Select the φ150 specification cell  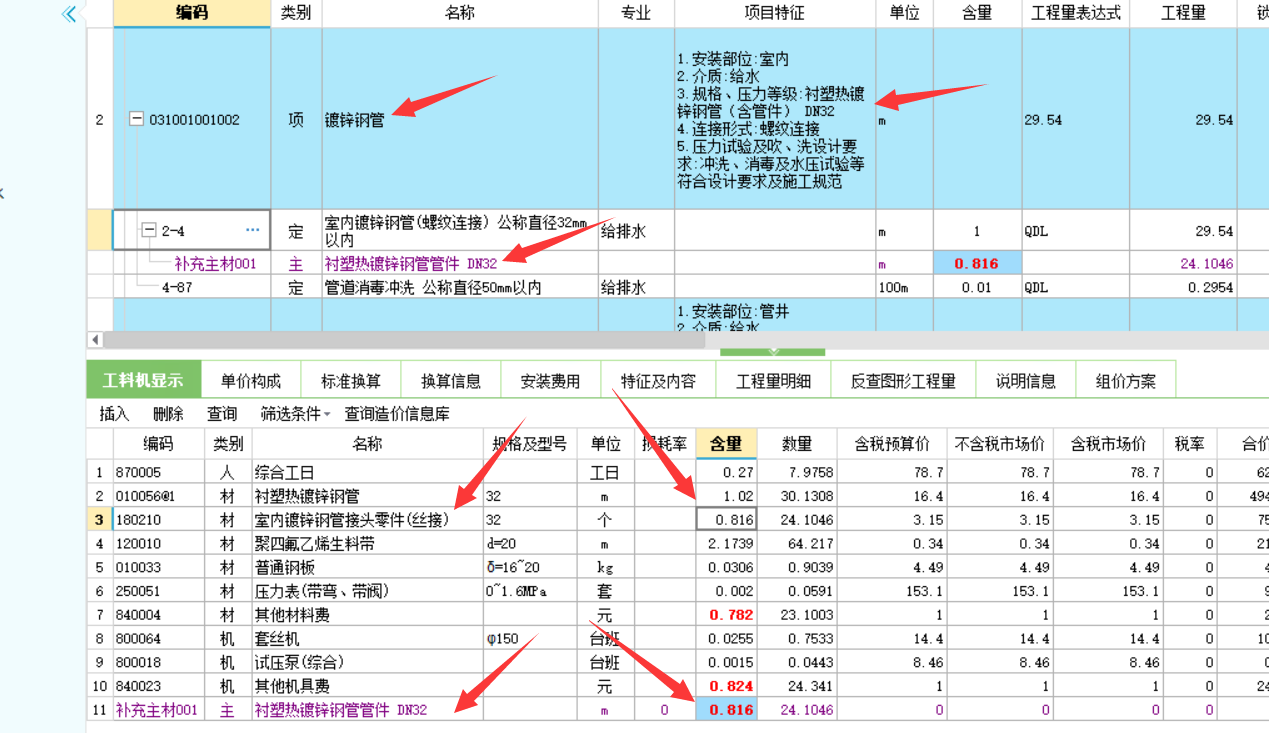click(530, 638)
